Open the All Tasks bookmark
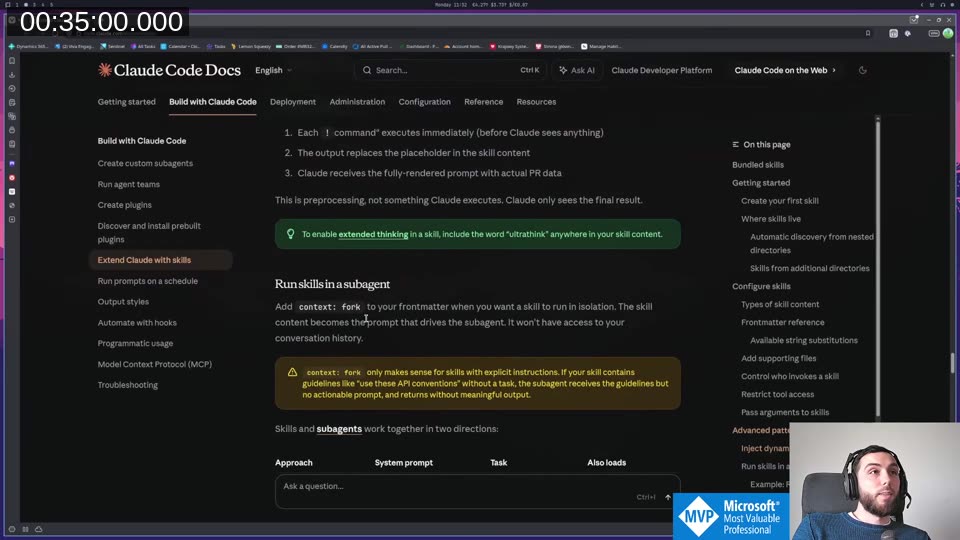The image size is (960, 540). point(143,47)
